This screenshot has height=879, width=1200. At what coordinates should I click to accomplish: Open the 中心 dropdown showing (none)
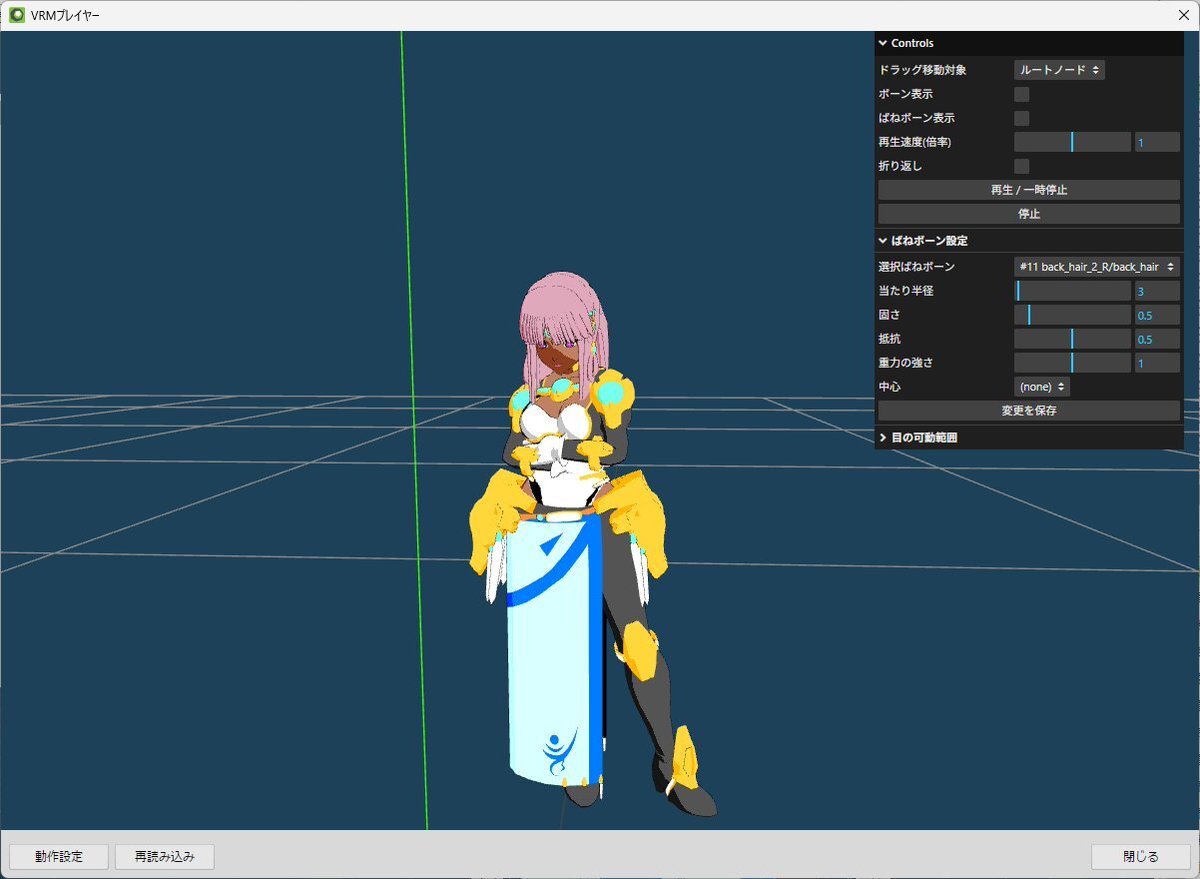pyautogui.click(x=1042, y=387)
